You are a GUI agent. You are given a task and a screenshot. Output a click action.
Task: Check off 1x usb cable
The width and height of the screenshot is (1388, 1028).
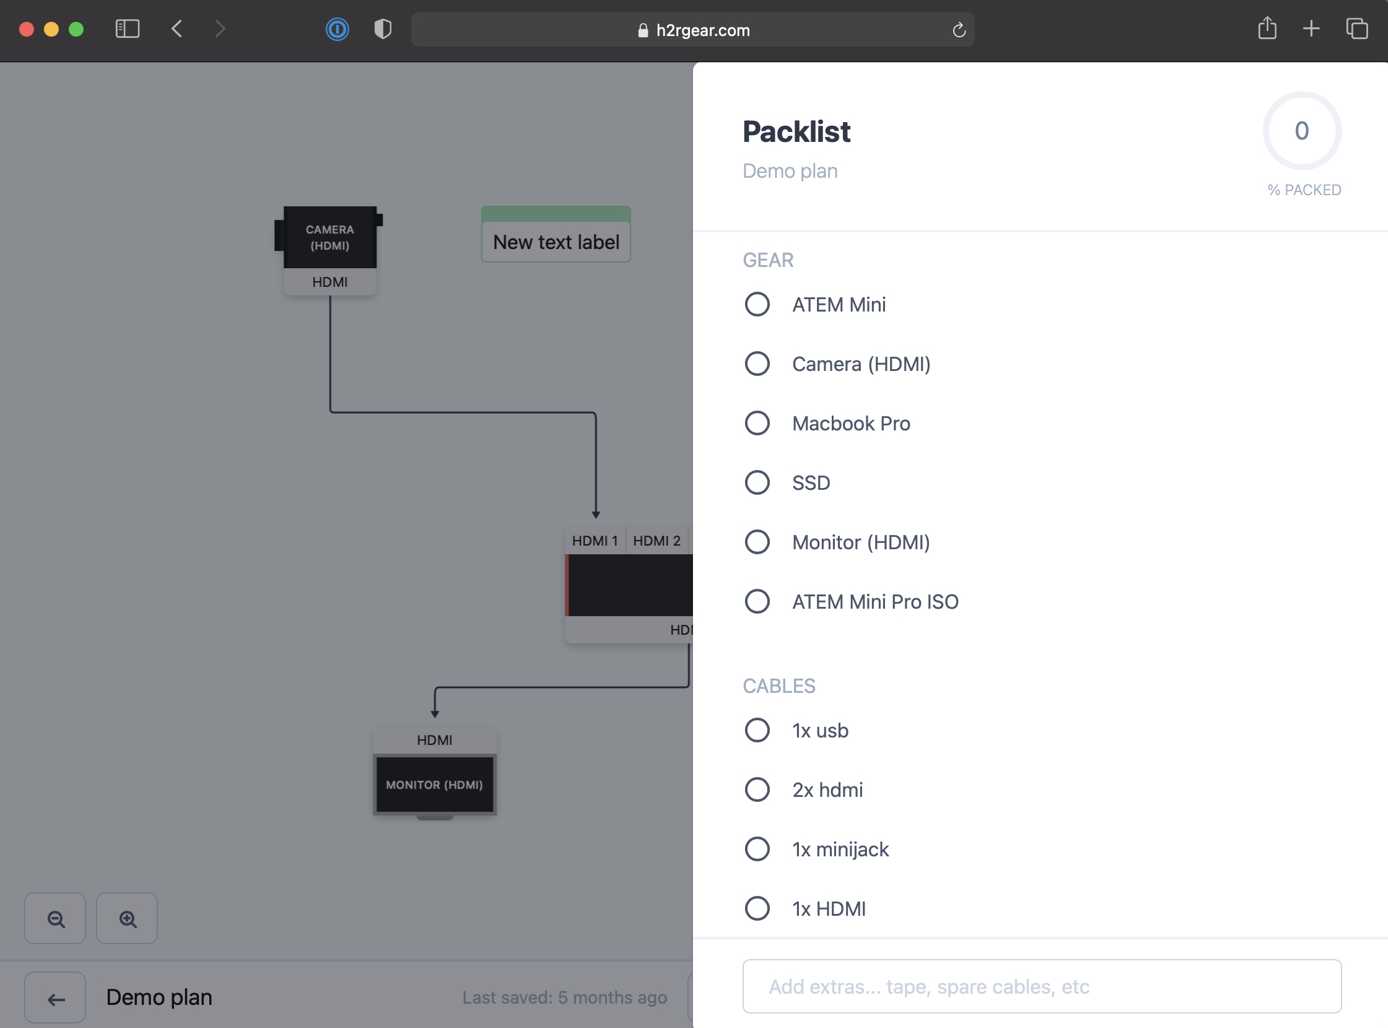coord(757,730)
